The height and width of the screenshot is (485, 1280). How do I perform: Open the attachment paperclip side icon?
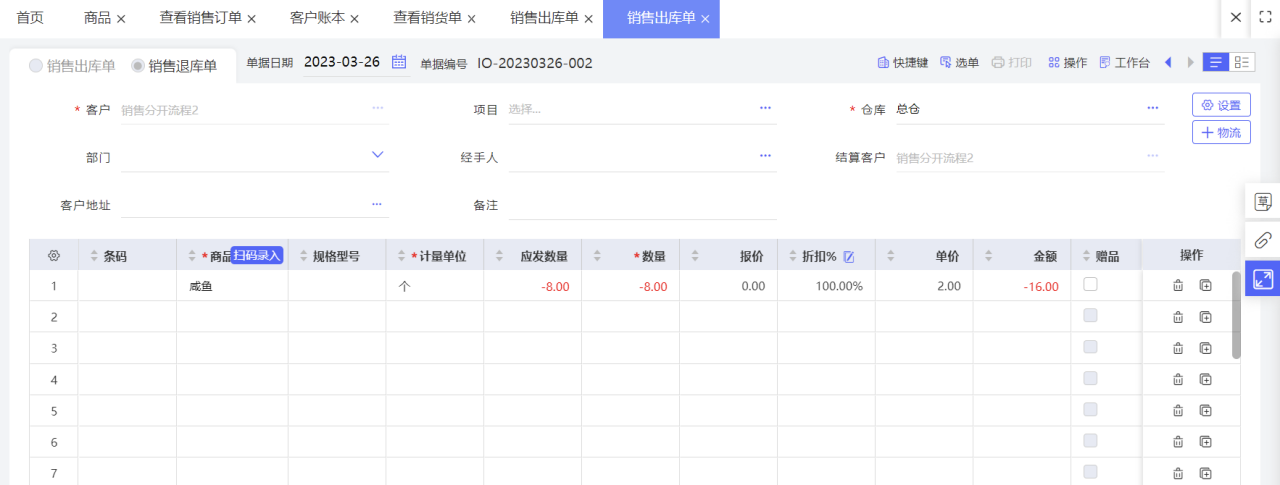pyautogui.click(x=1263, y=240)
